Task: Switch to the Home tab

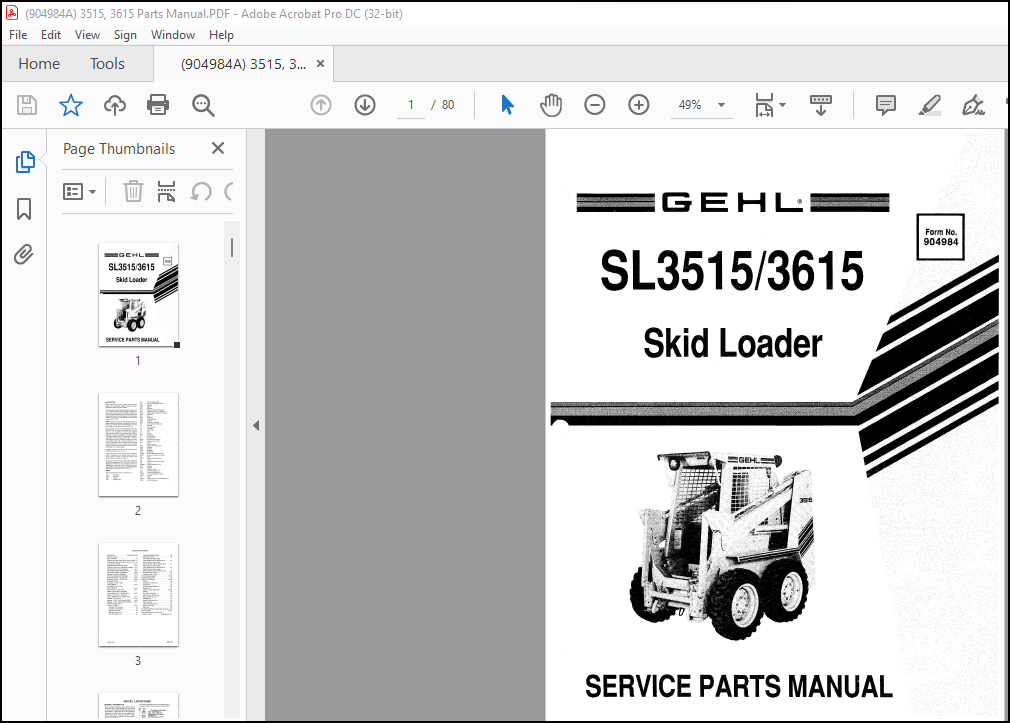Action: 39,64
